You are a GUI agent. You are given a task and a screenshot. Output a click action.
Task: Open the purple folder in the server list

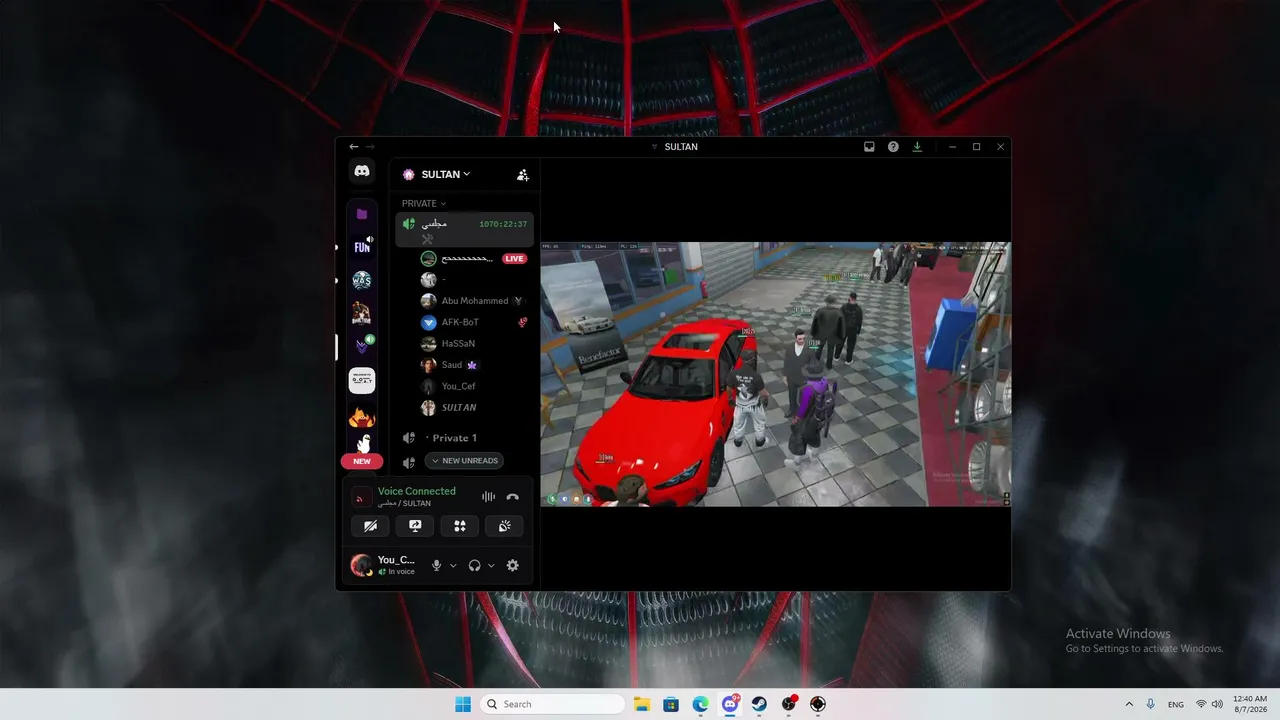tap(362, 214)
